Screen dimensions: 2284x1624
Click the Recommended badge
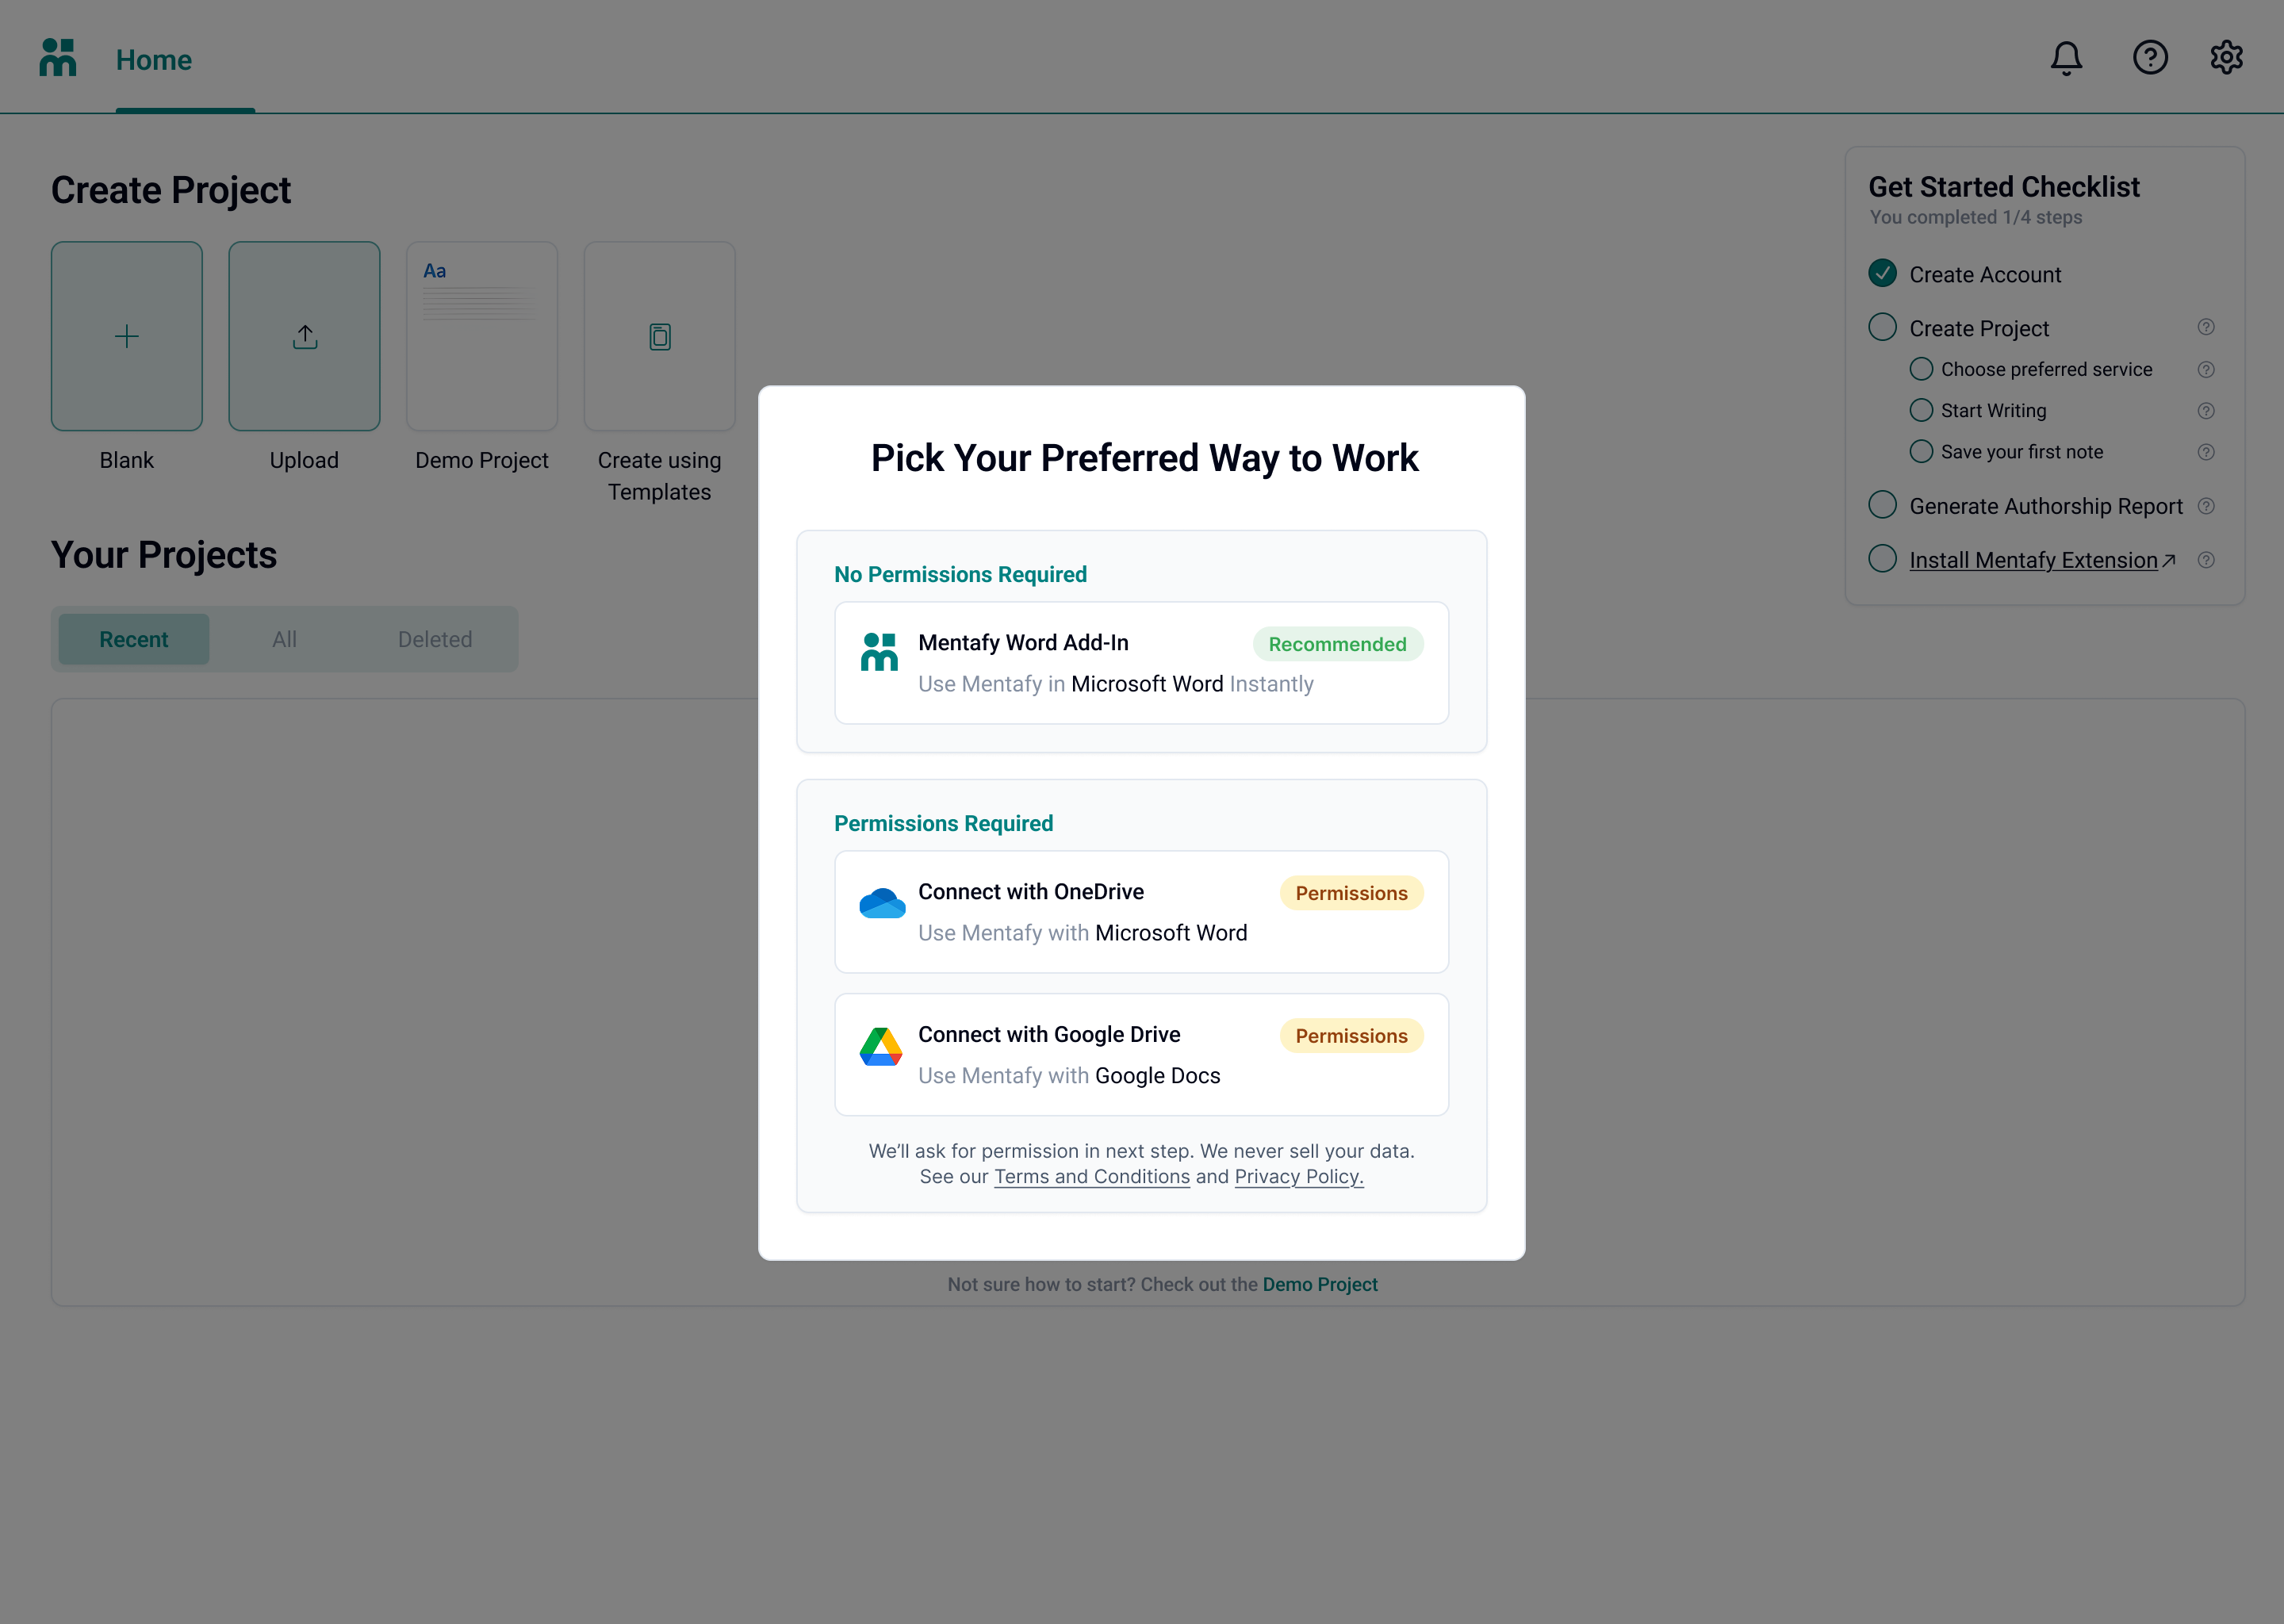point(1338,645)
